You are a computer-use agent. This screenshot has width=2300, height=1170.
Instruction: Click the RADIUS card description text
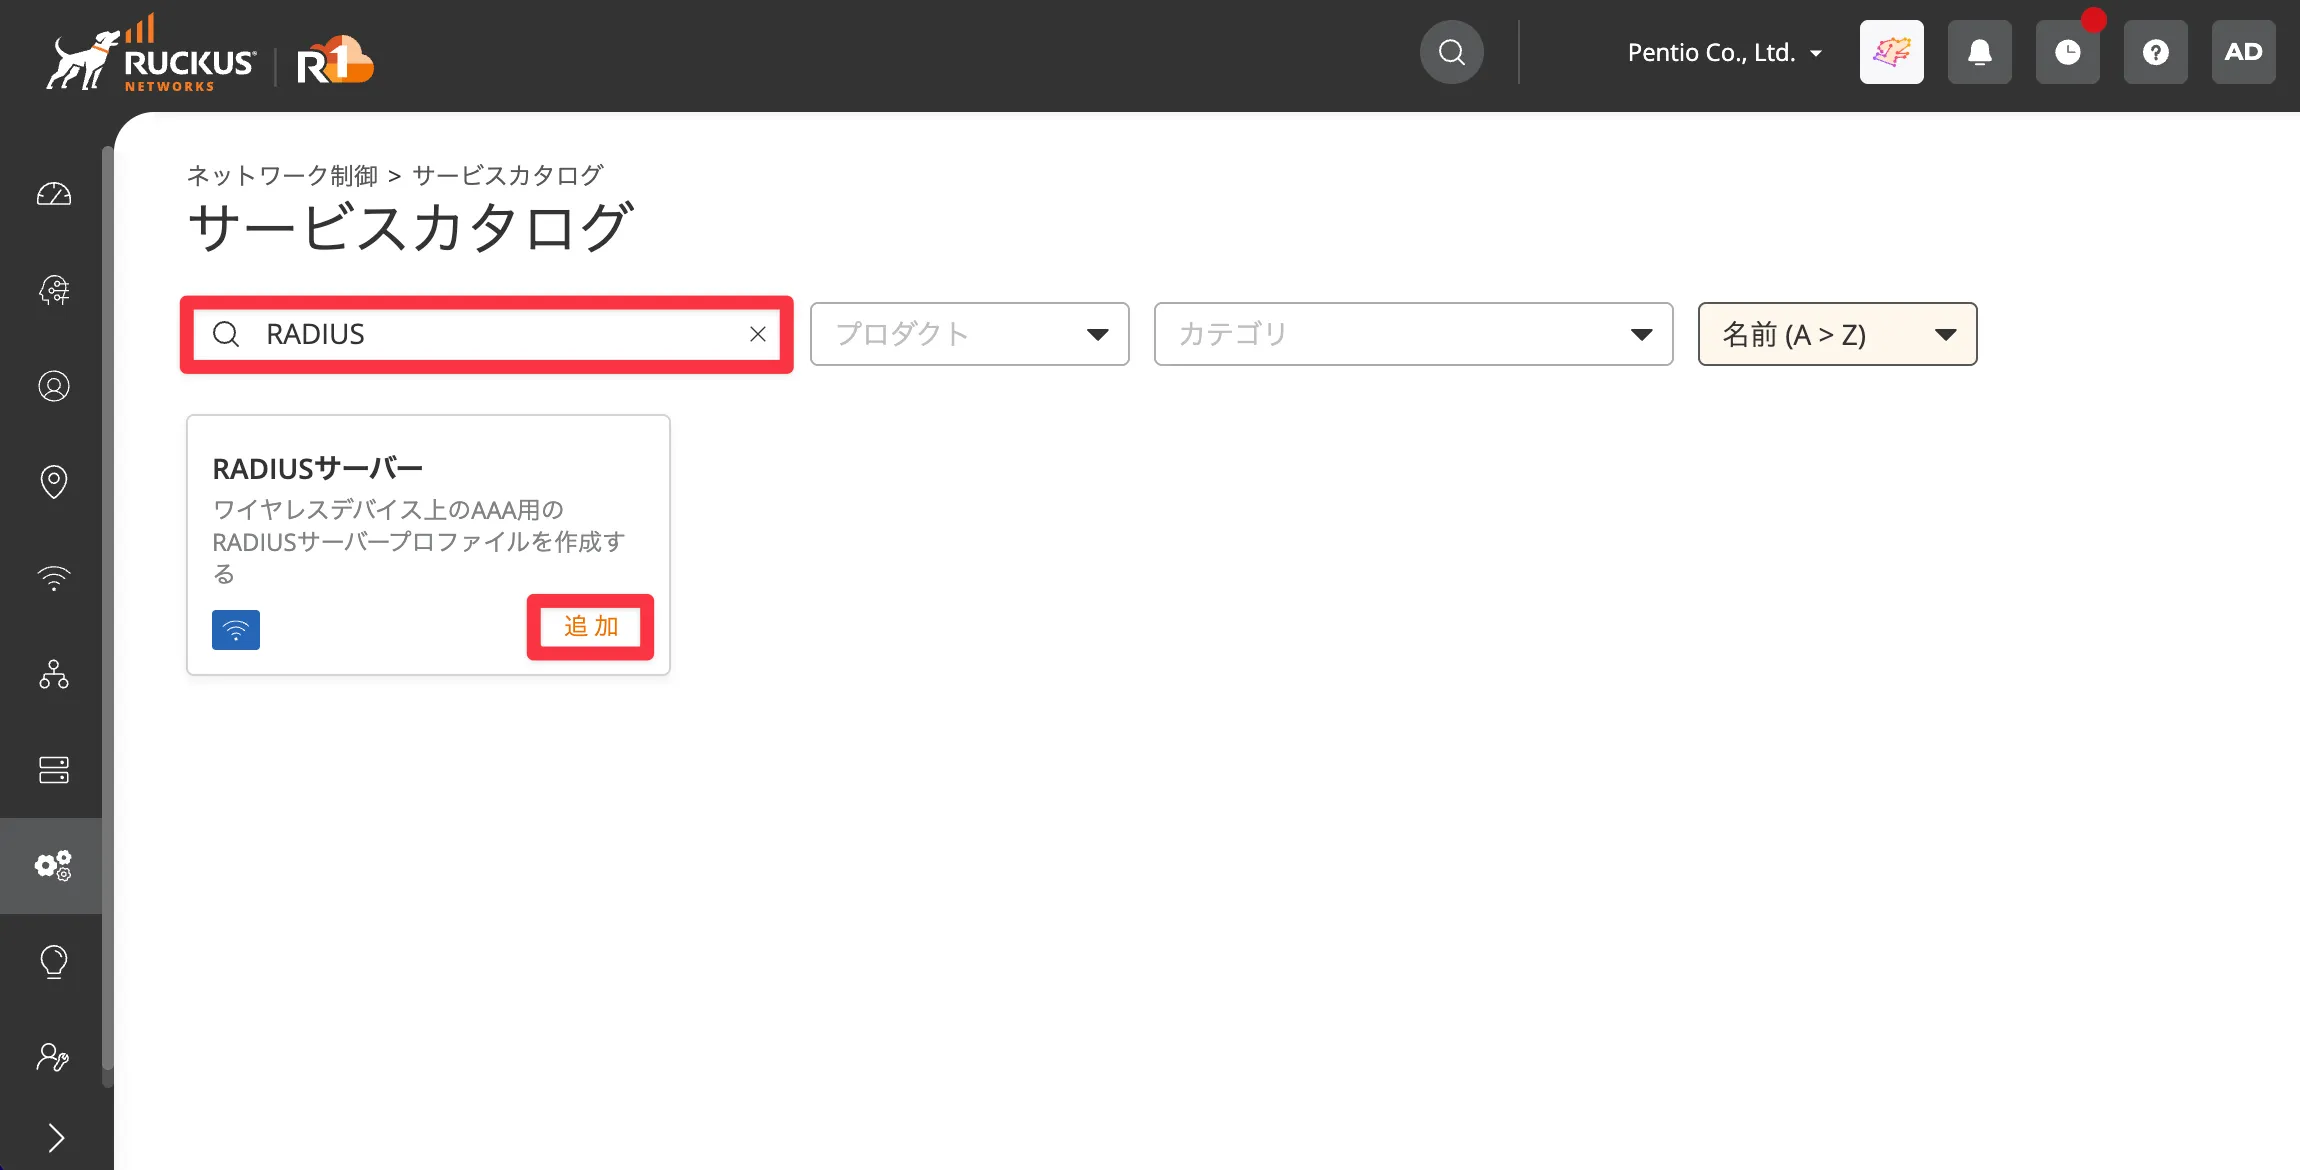(x=418, y=541)
